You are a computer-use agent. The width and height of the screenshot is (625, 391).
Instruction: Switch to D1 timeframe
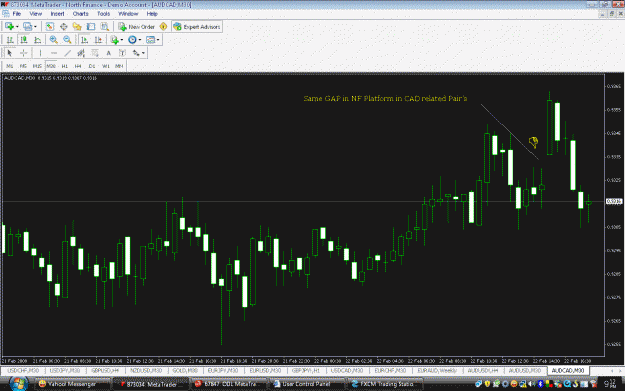click(92, 66)
